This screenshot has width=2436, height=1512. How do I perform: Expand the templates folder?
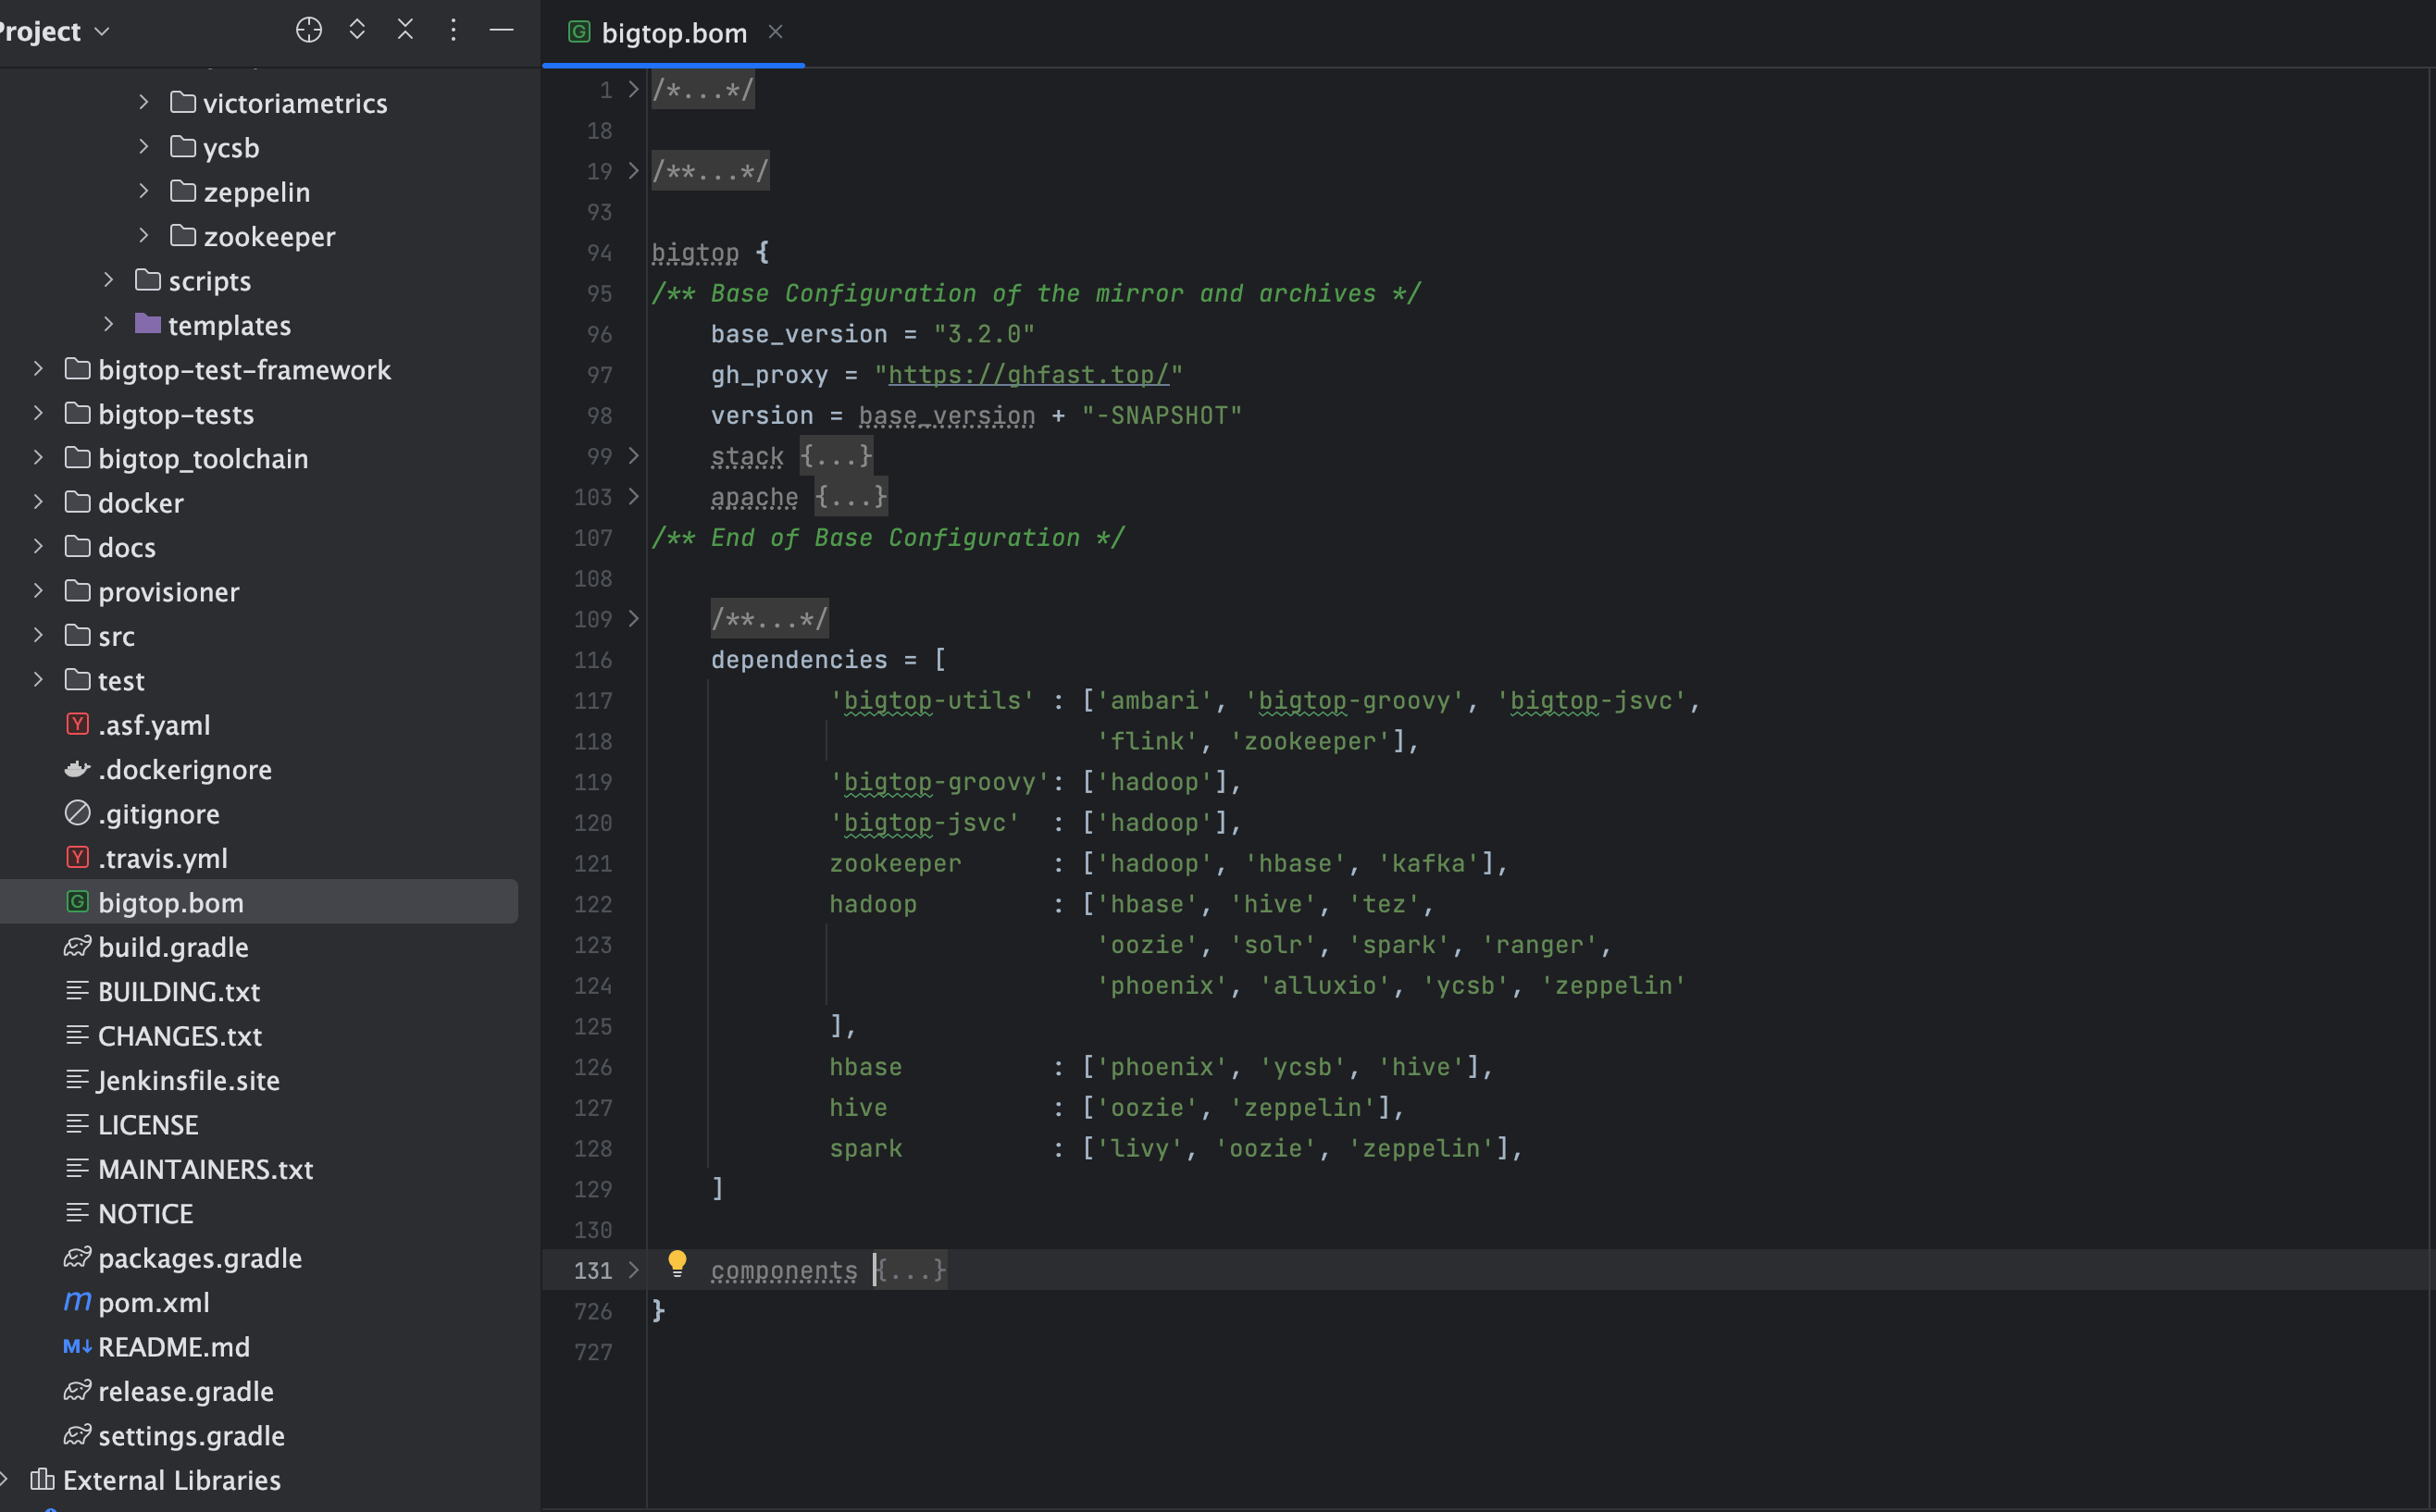(x=108, y=325)
